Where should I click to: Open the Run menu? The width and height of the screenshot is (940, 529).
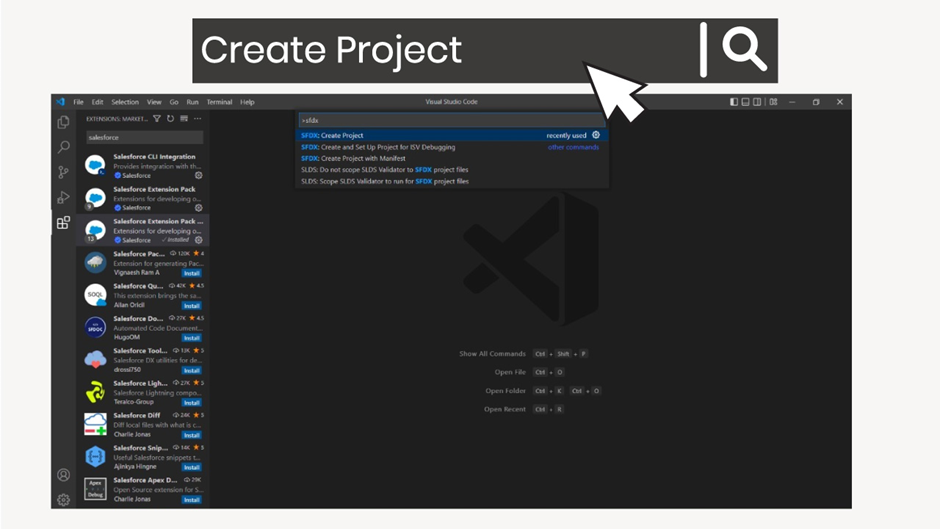[192, 102]
